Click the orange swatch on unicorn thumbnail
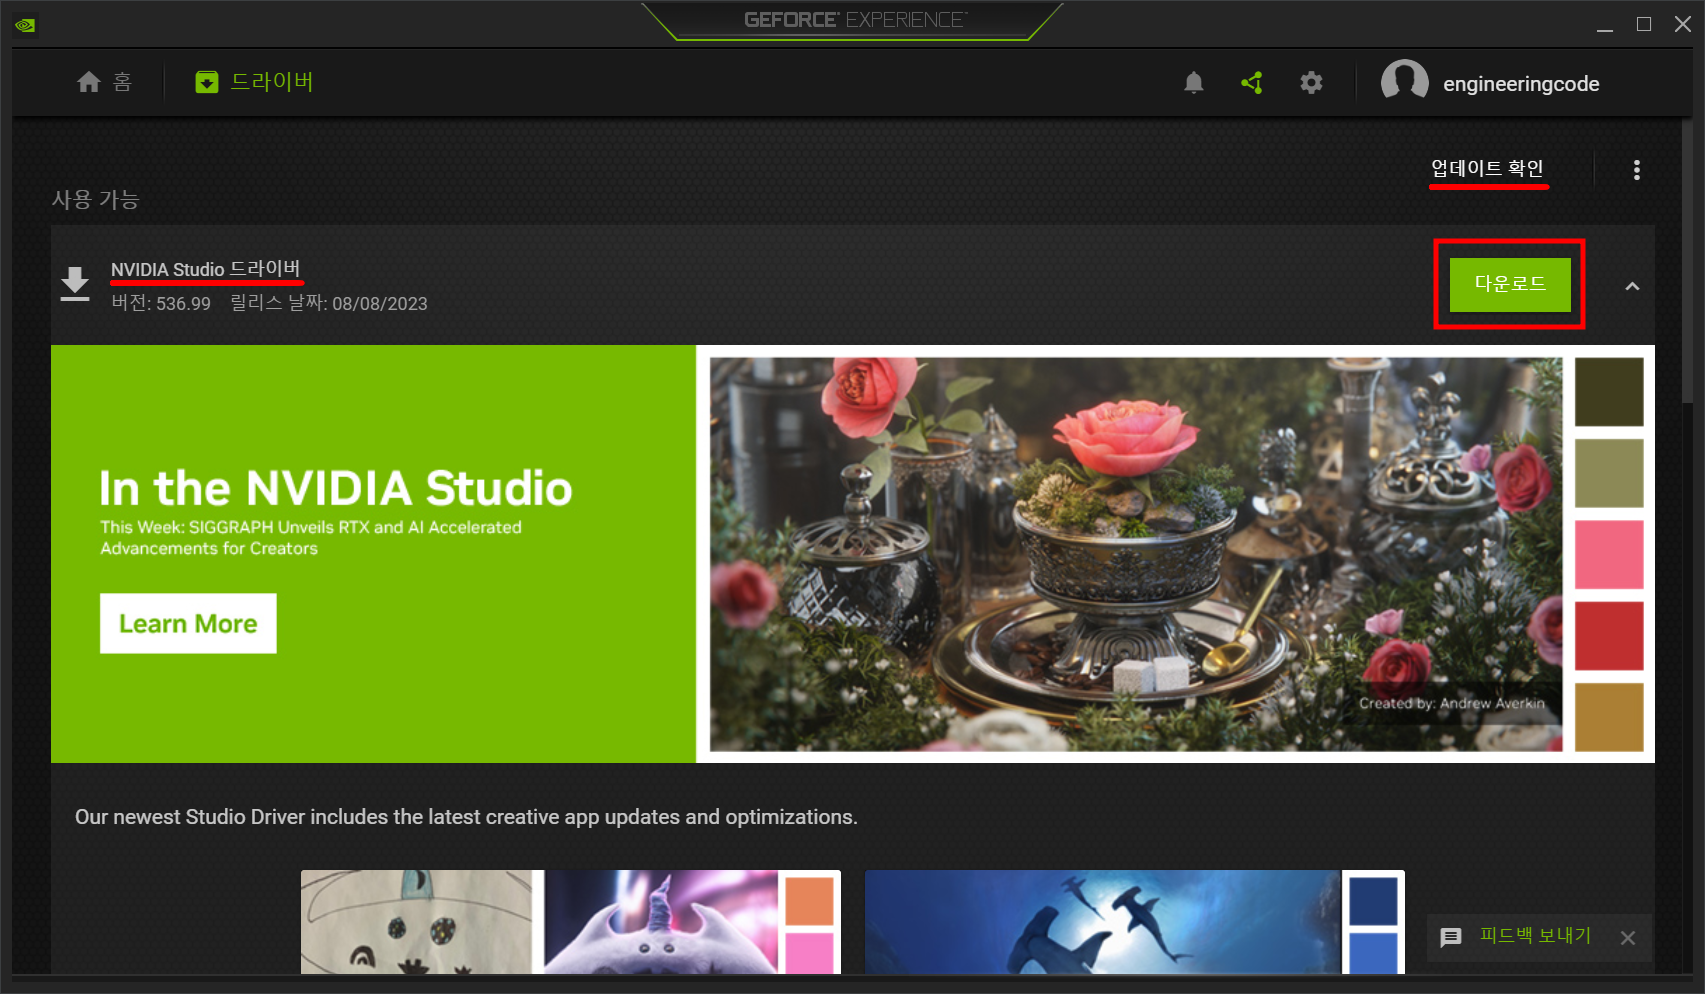The width and height of the screenshot is (1705, 994). (810, 901)
